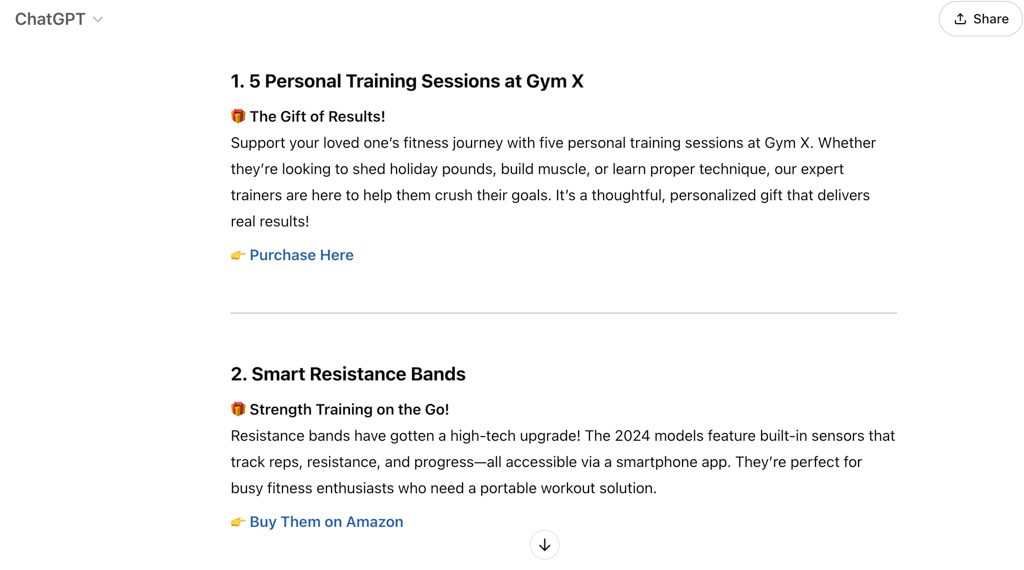Click pointing hand emoji before Buy Them on Amazon
The width and height of the screenshot is (1024, 570).
238,522
